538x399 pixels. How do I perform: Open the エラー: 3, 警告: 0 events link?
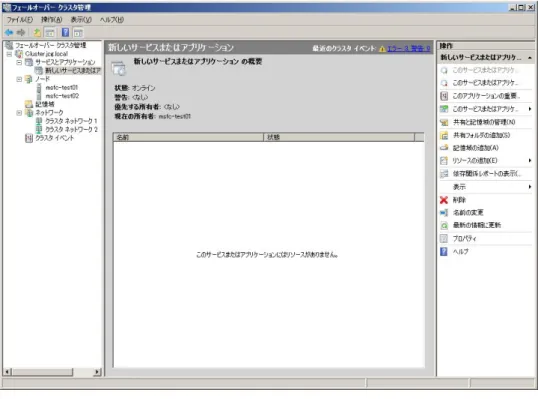tap(409, 49)
